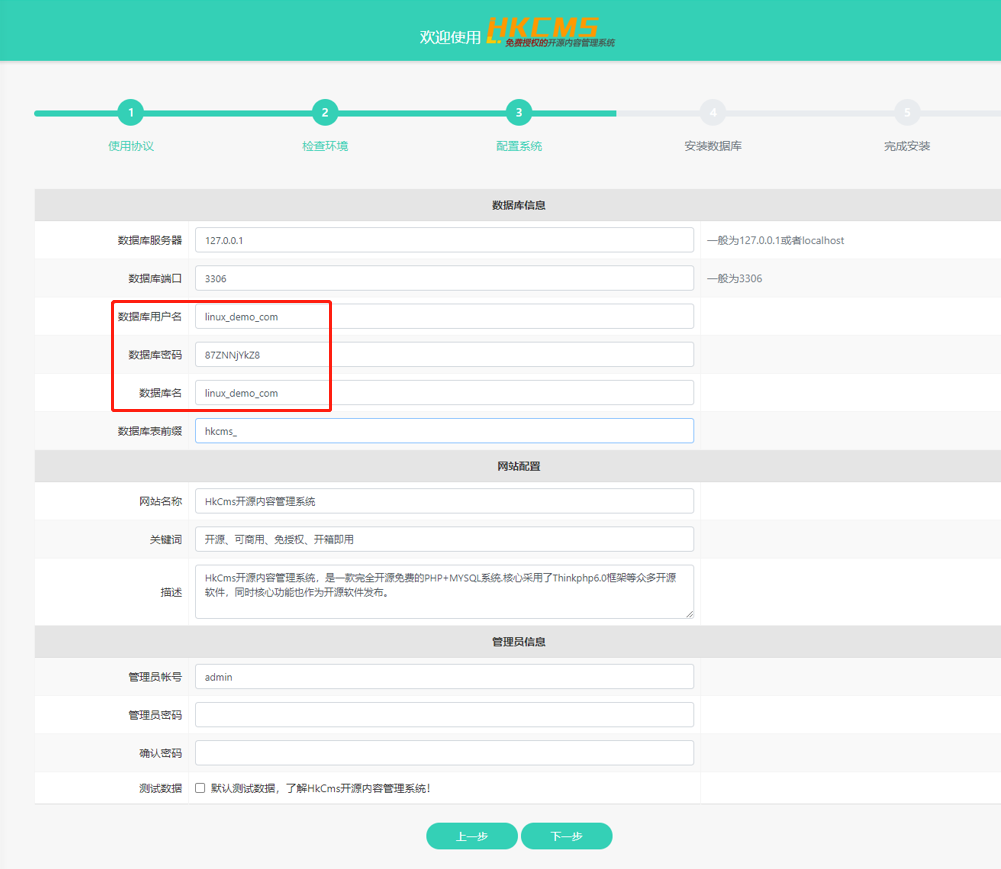
Task: Click the 数据库信息 section header
Action: click(518, 205)
